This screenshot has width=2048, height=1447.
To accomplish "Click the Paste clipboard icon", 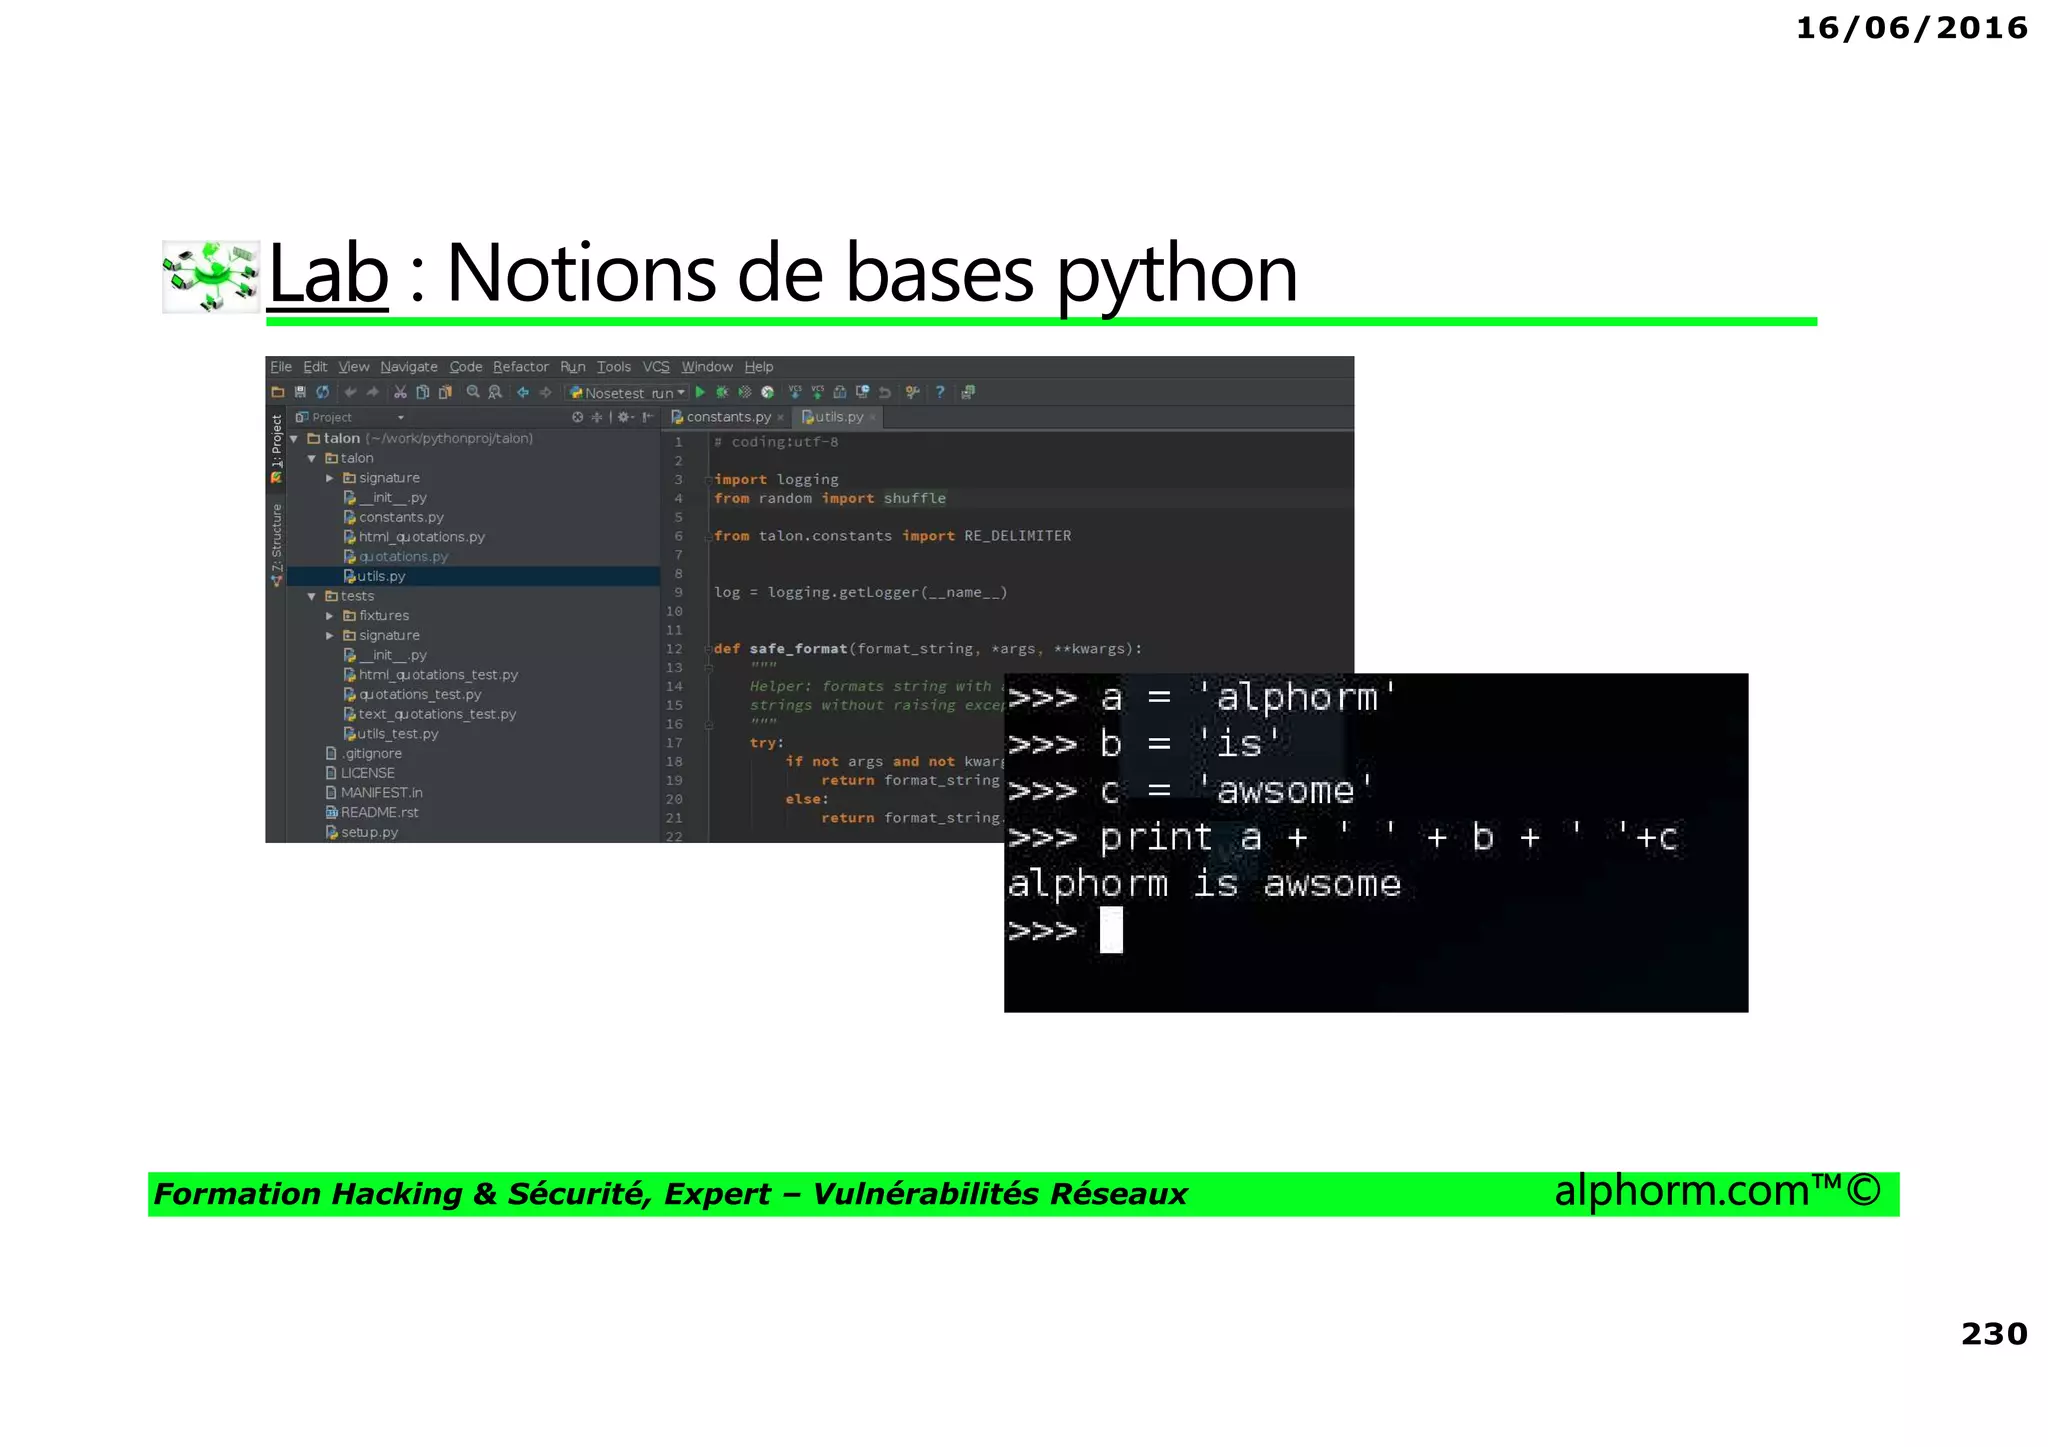I will click(x=446, y=392).
